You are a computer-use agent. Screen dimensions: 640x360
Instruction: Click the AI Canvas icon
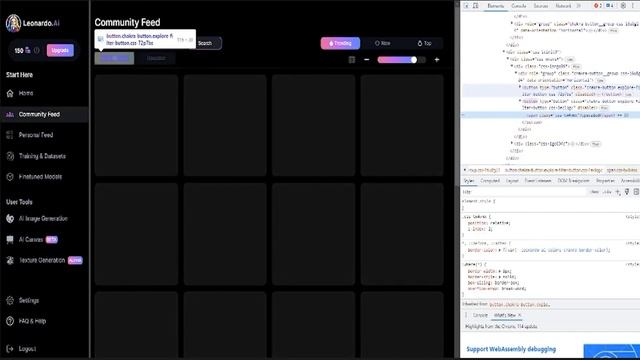(10, 240)
